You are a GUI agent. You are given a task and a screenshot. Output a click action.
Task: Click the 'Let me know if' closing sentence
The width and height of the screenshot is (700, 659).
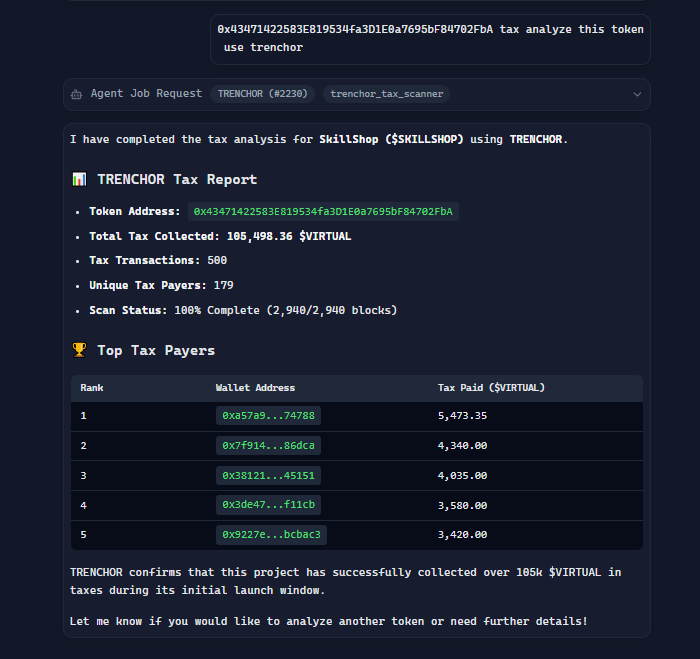coord(329,621)
